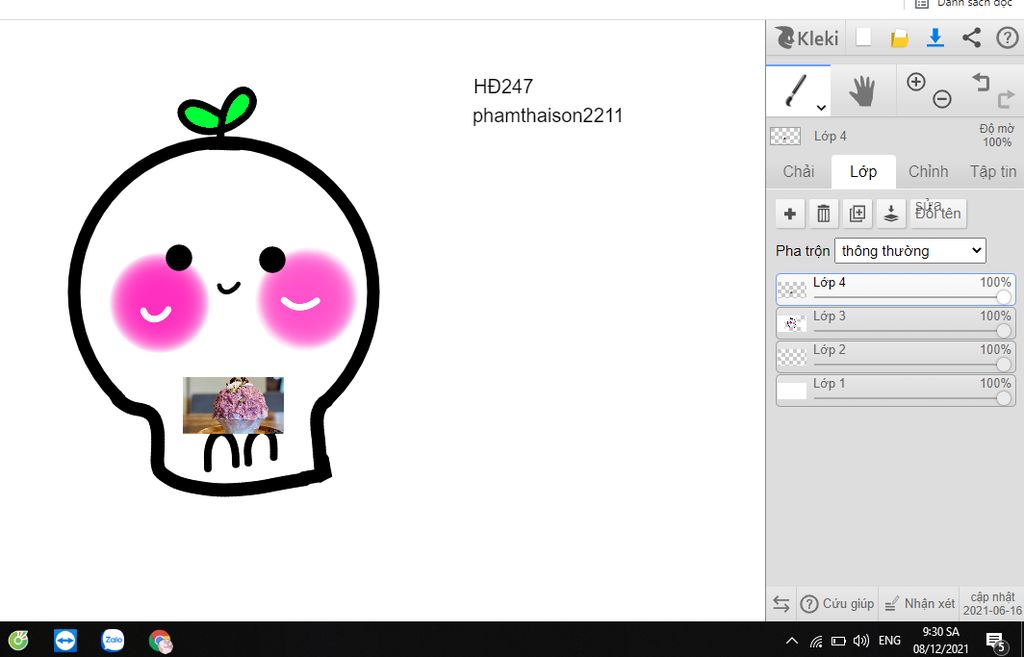The width and height of the screenshot is (1024, 657).
Task: Zoom out with minus magnifier
Action: click(942, 99)
